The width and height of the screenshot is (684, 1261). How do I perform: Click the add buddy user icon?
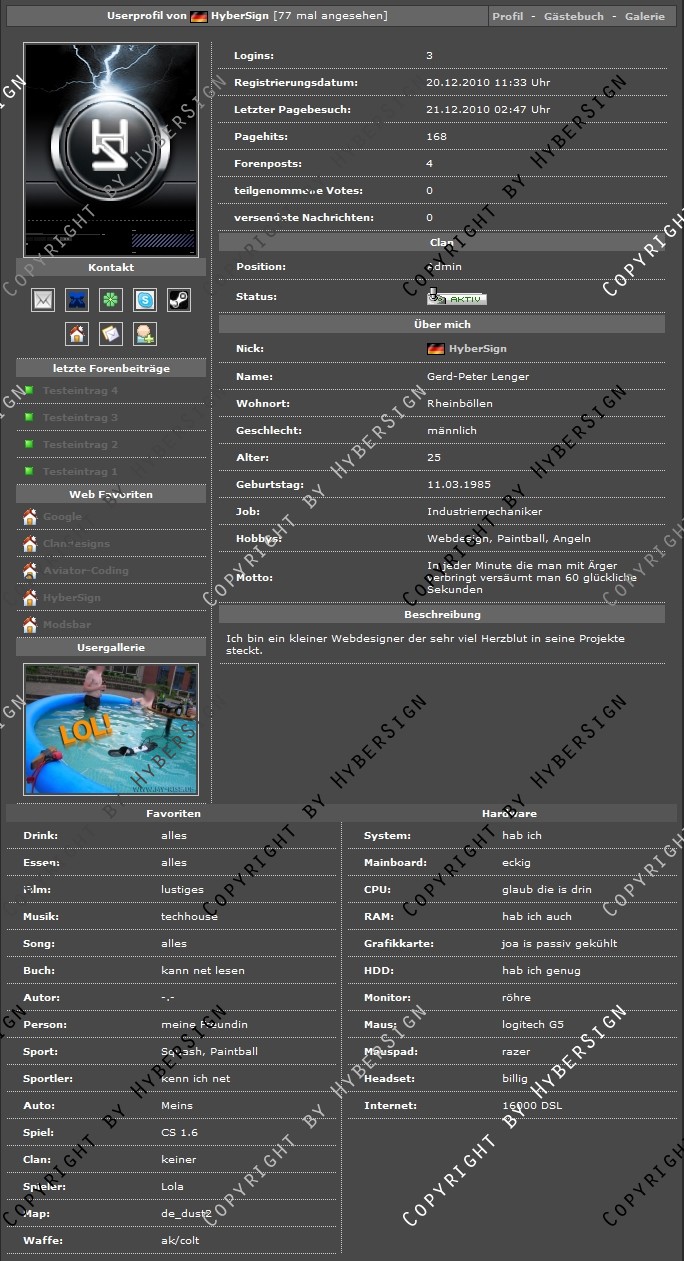[145, 334]
